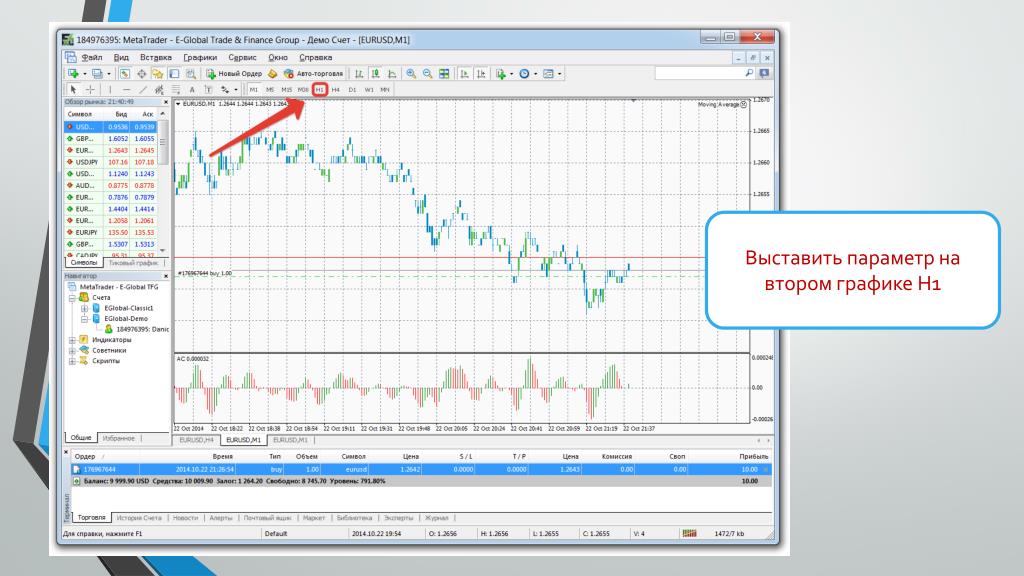Open the chart templates icon
1024x576 pixels.
(x=548, y=74)
